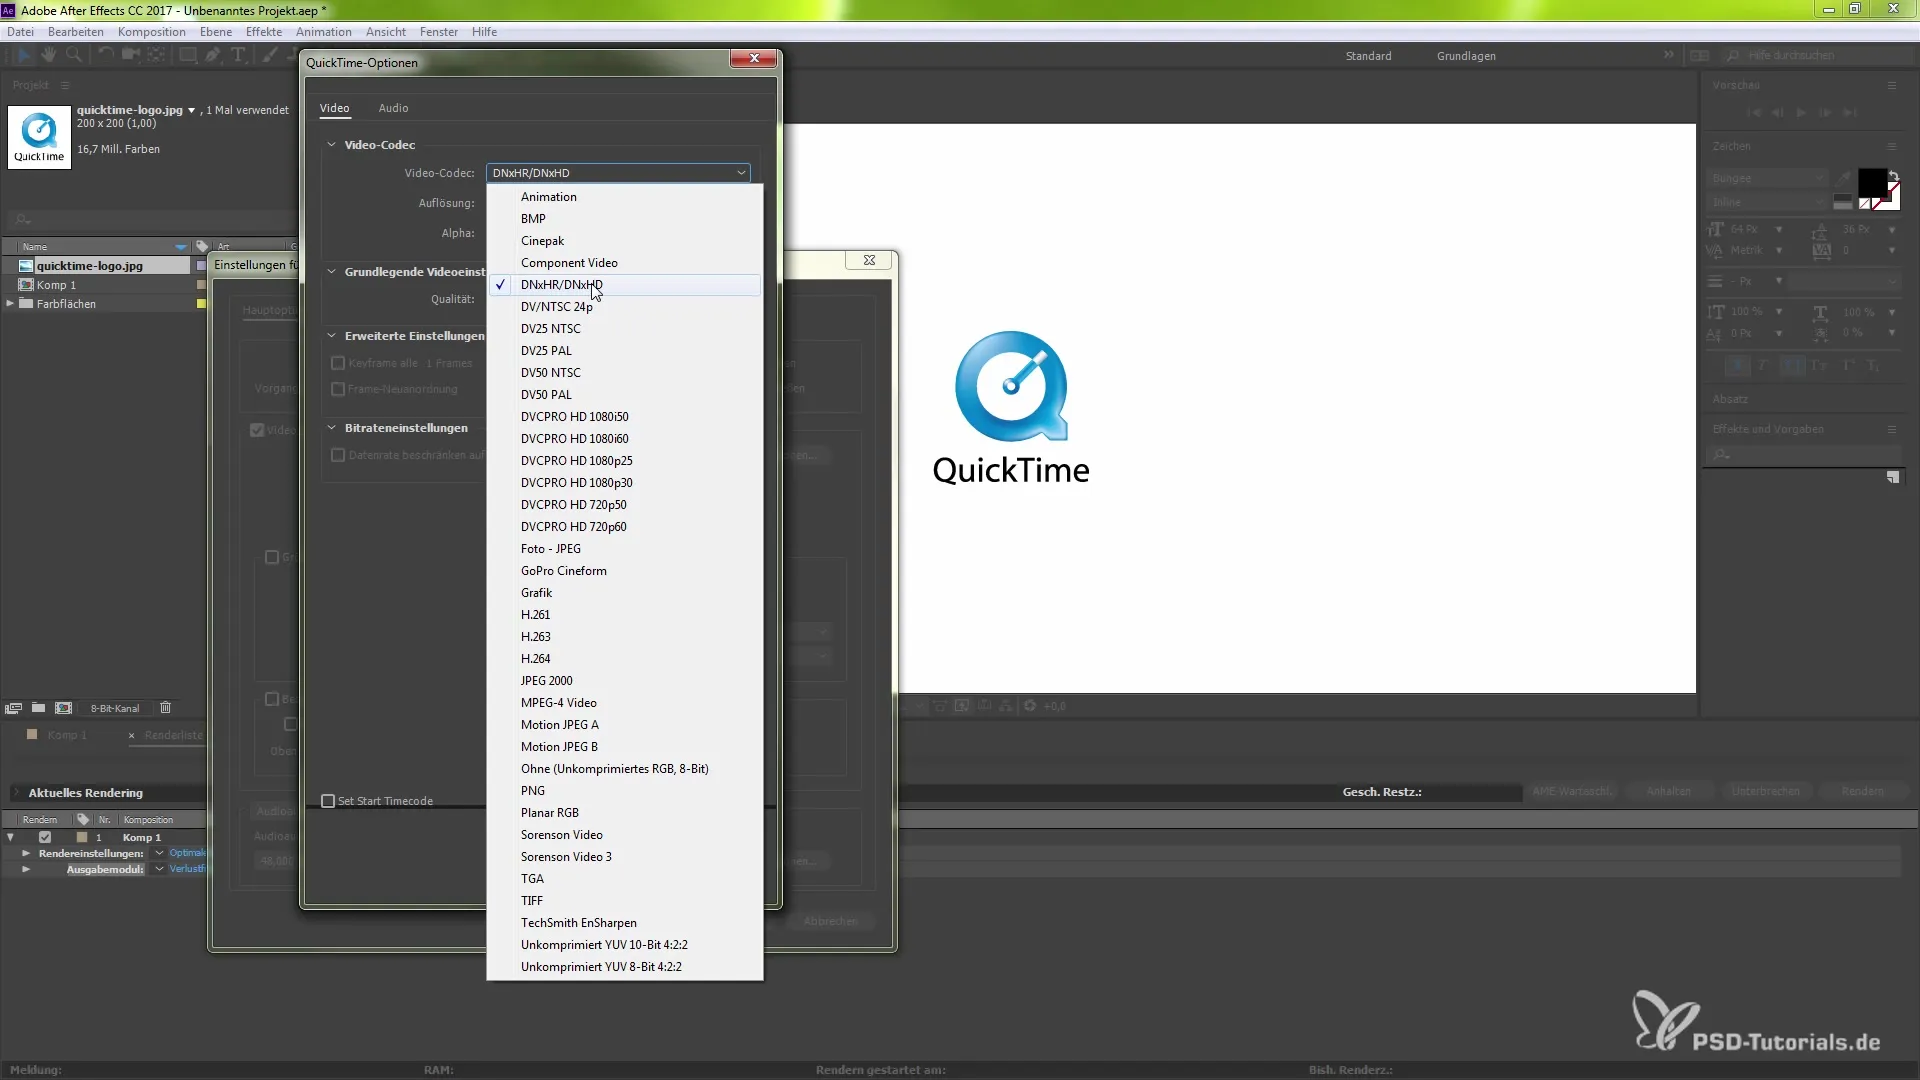Screen dimensions: 1920x1080
Task: Select the Zoom magnifier tool
Action: [73, 55]
